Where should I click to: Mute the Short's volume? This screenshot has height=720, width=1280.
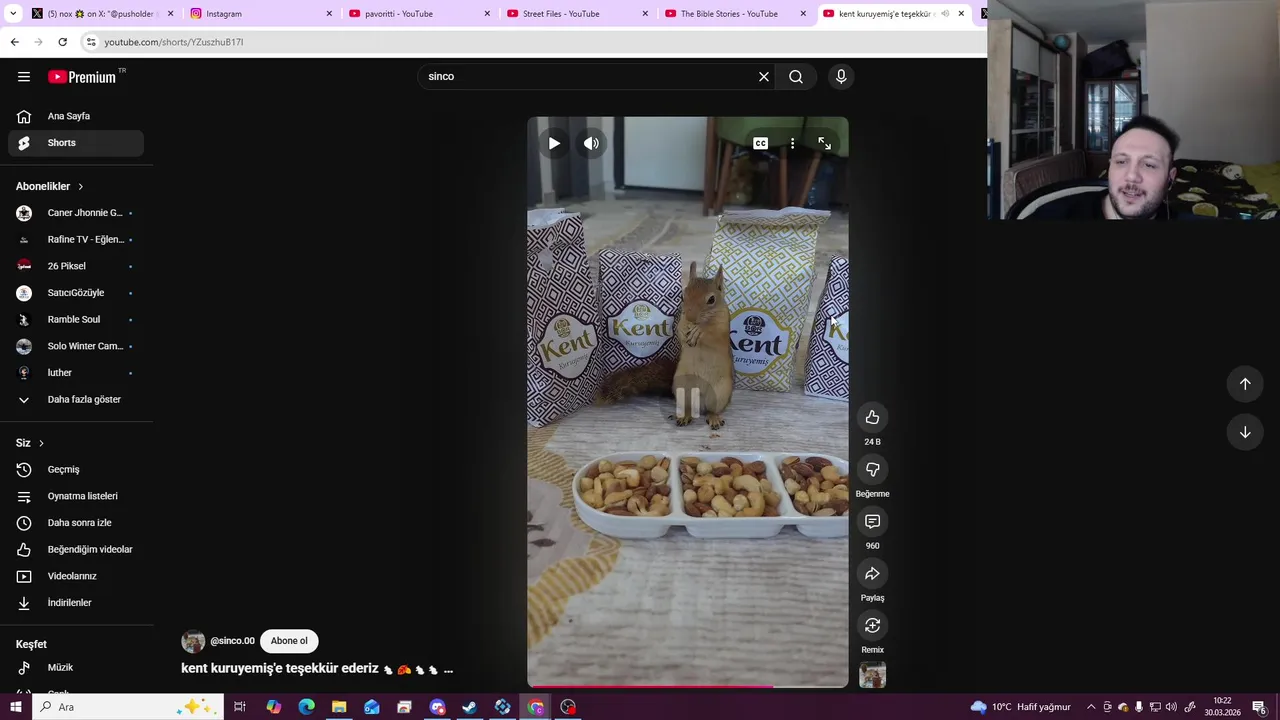click(592, 143)
